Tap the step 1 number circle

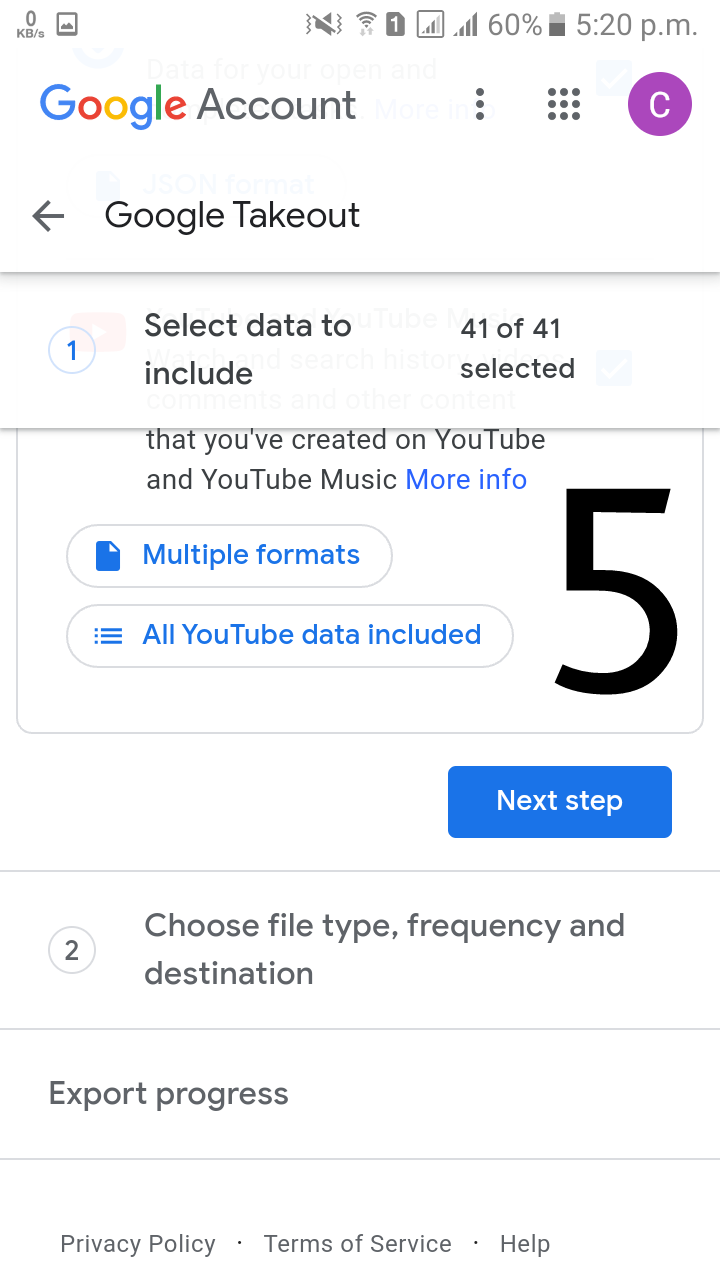pyautogui.click(x=72, y=351)
